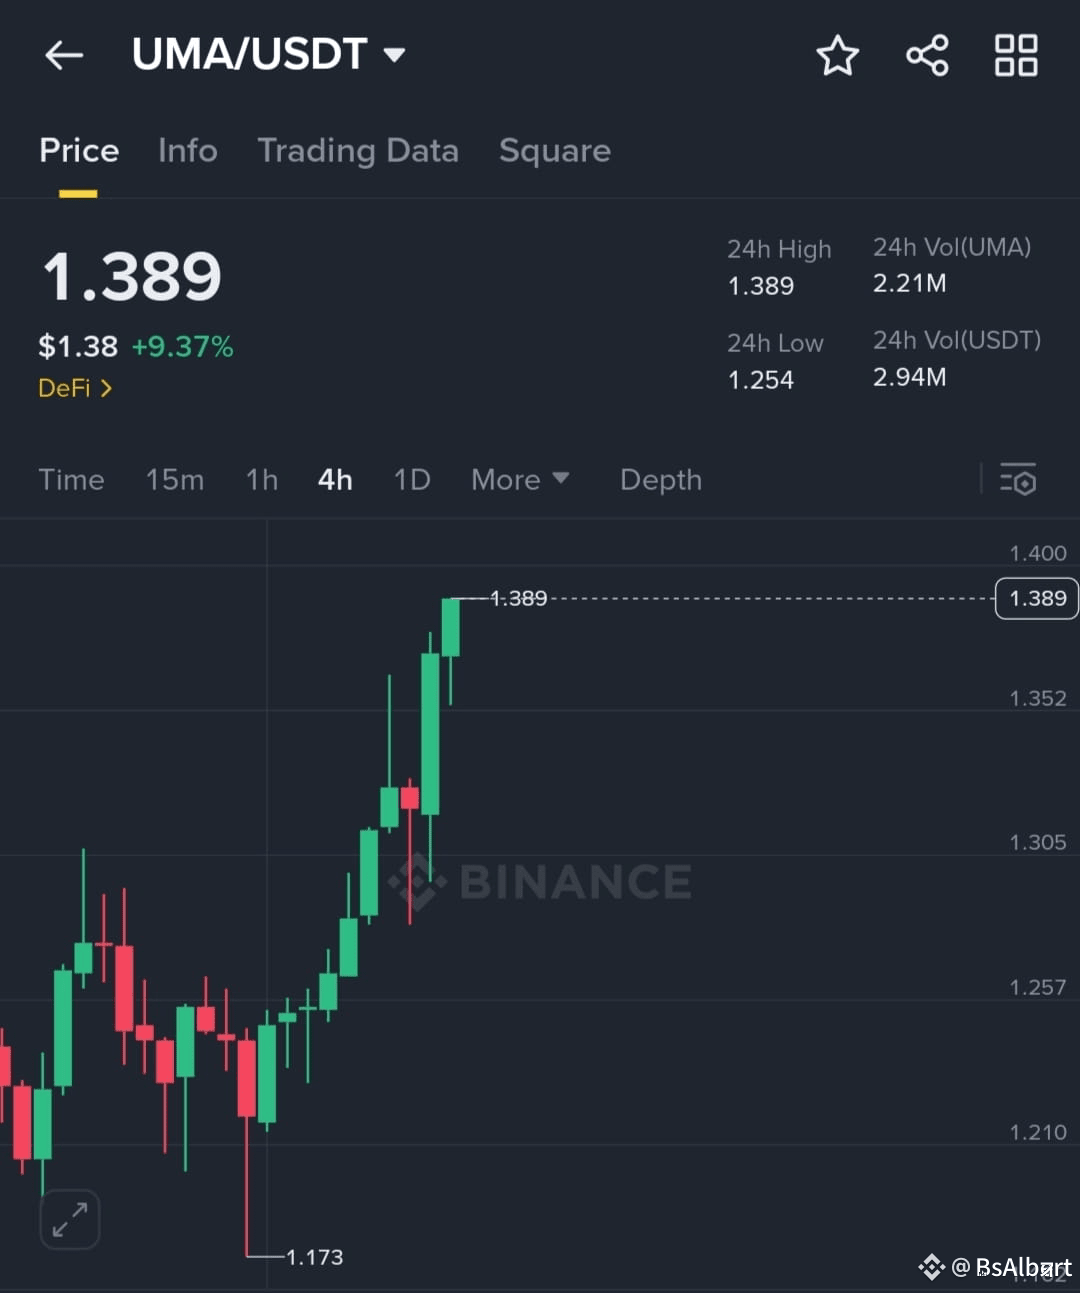This screenshot has width=1080, height=1293.
Task: Open the Square tab
Action: pos(555,151)
